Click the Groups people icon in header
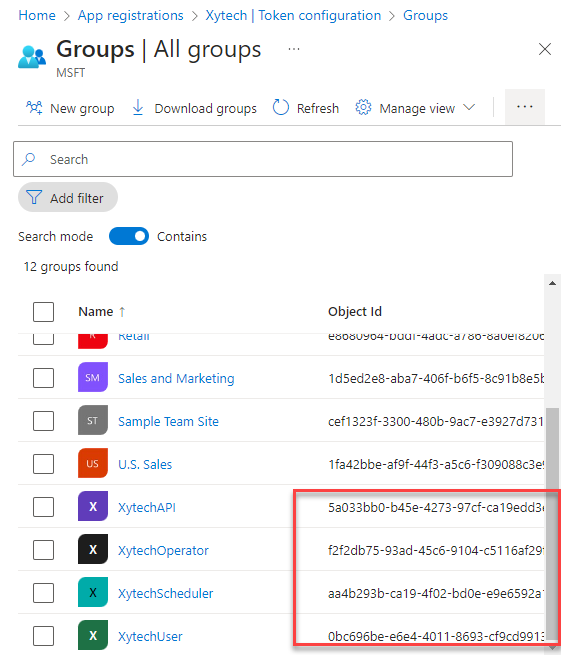 click(x=32, y=57)
